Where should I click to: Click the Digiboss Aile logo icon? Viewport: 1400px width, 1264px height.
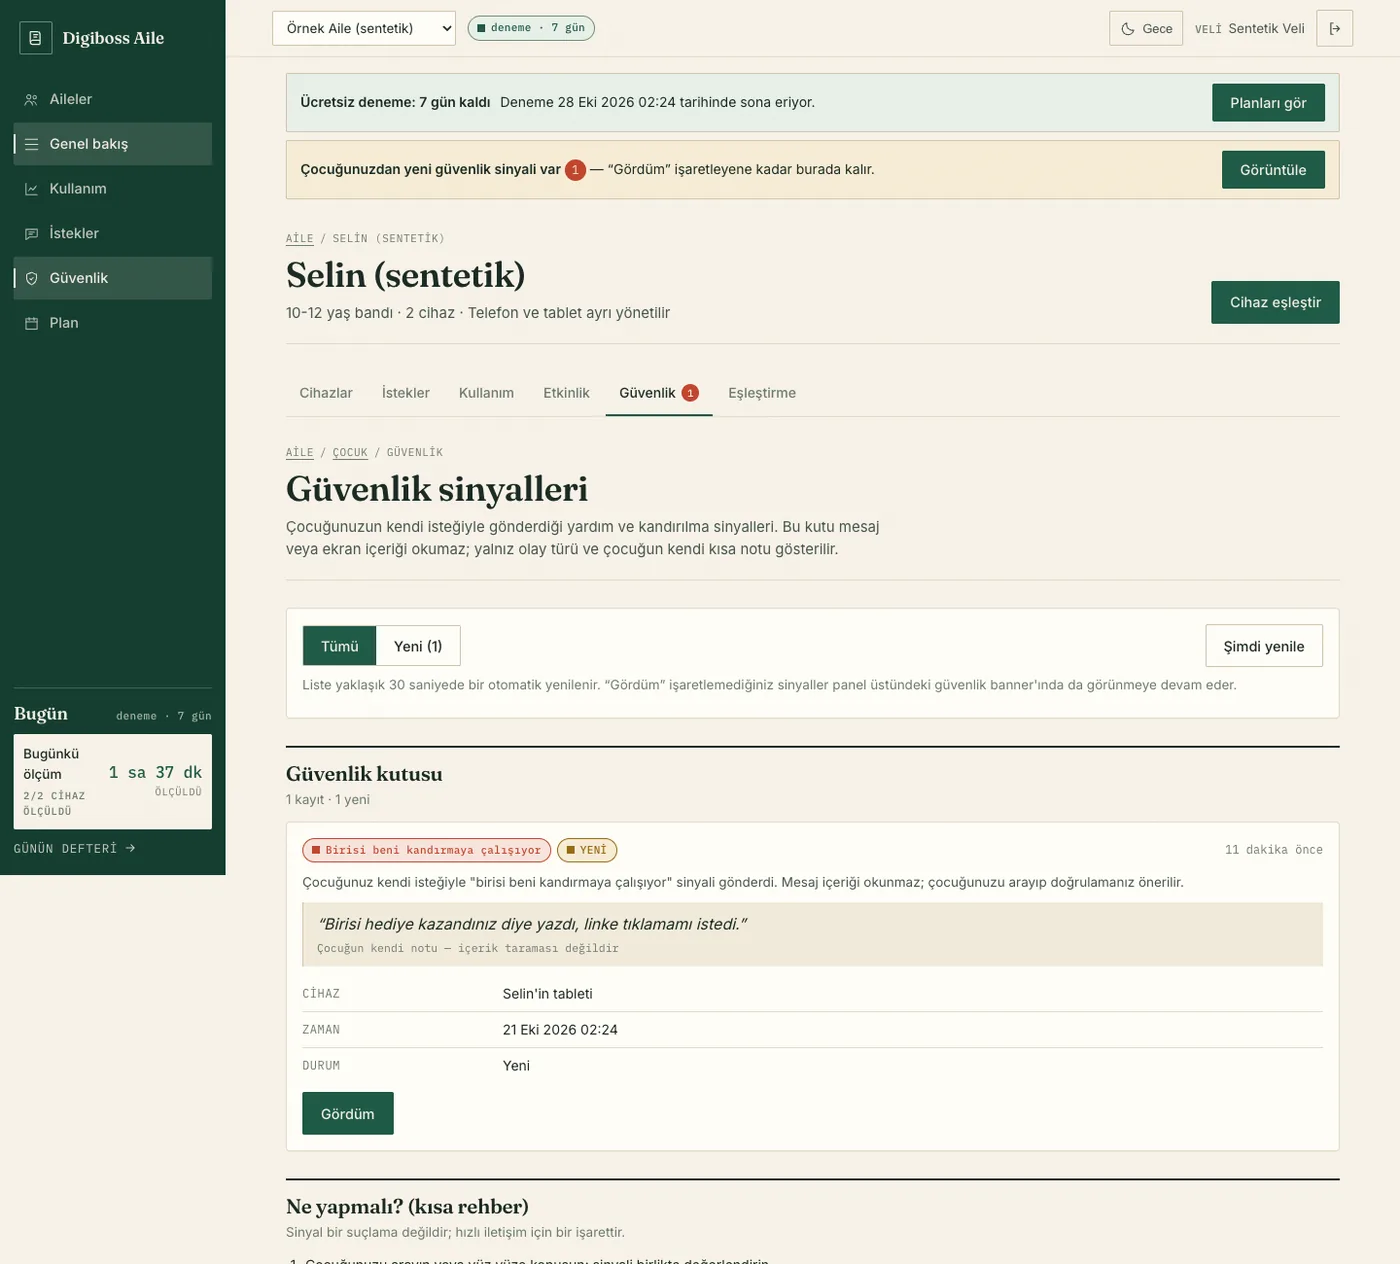tap(35, 38)
